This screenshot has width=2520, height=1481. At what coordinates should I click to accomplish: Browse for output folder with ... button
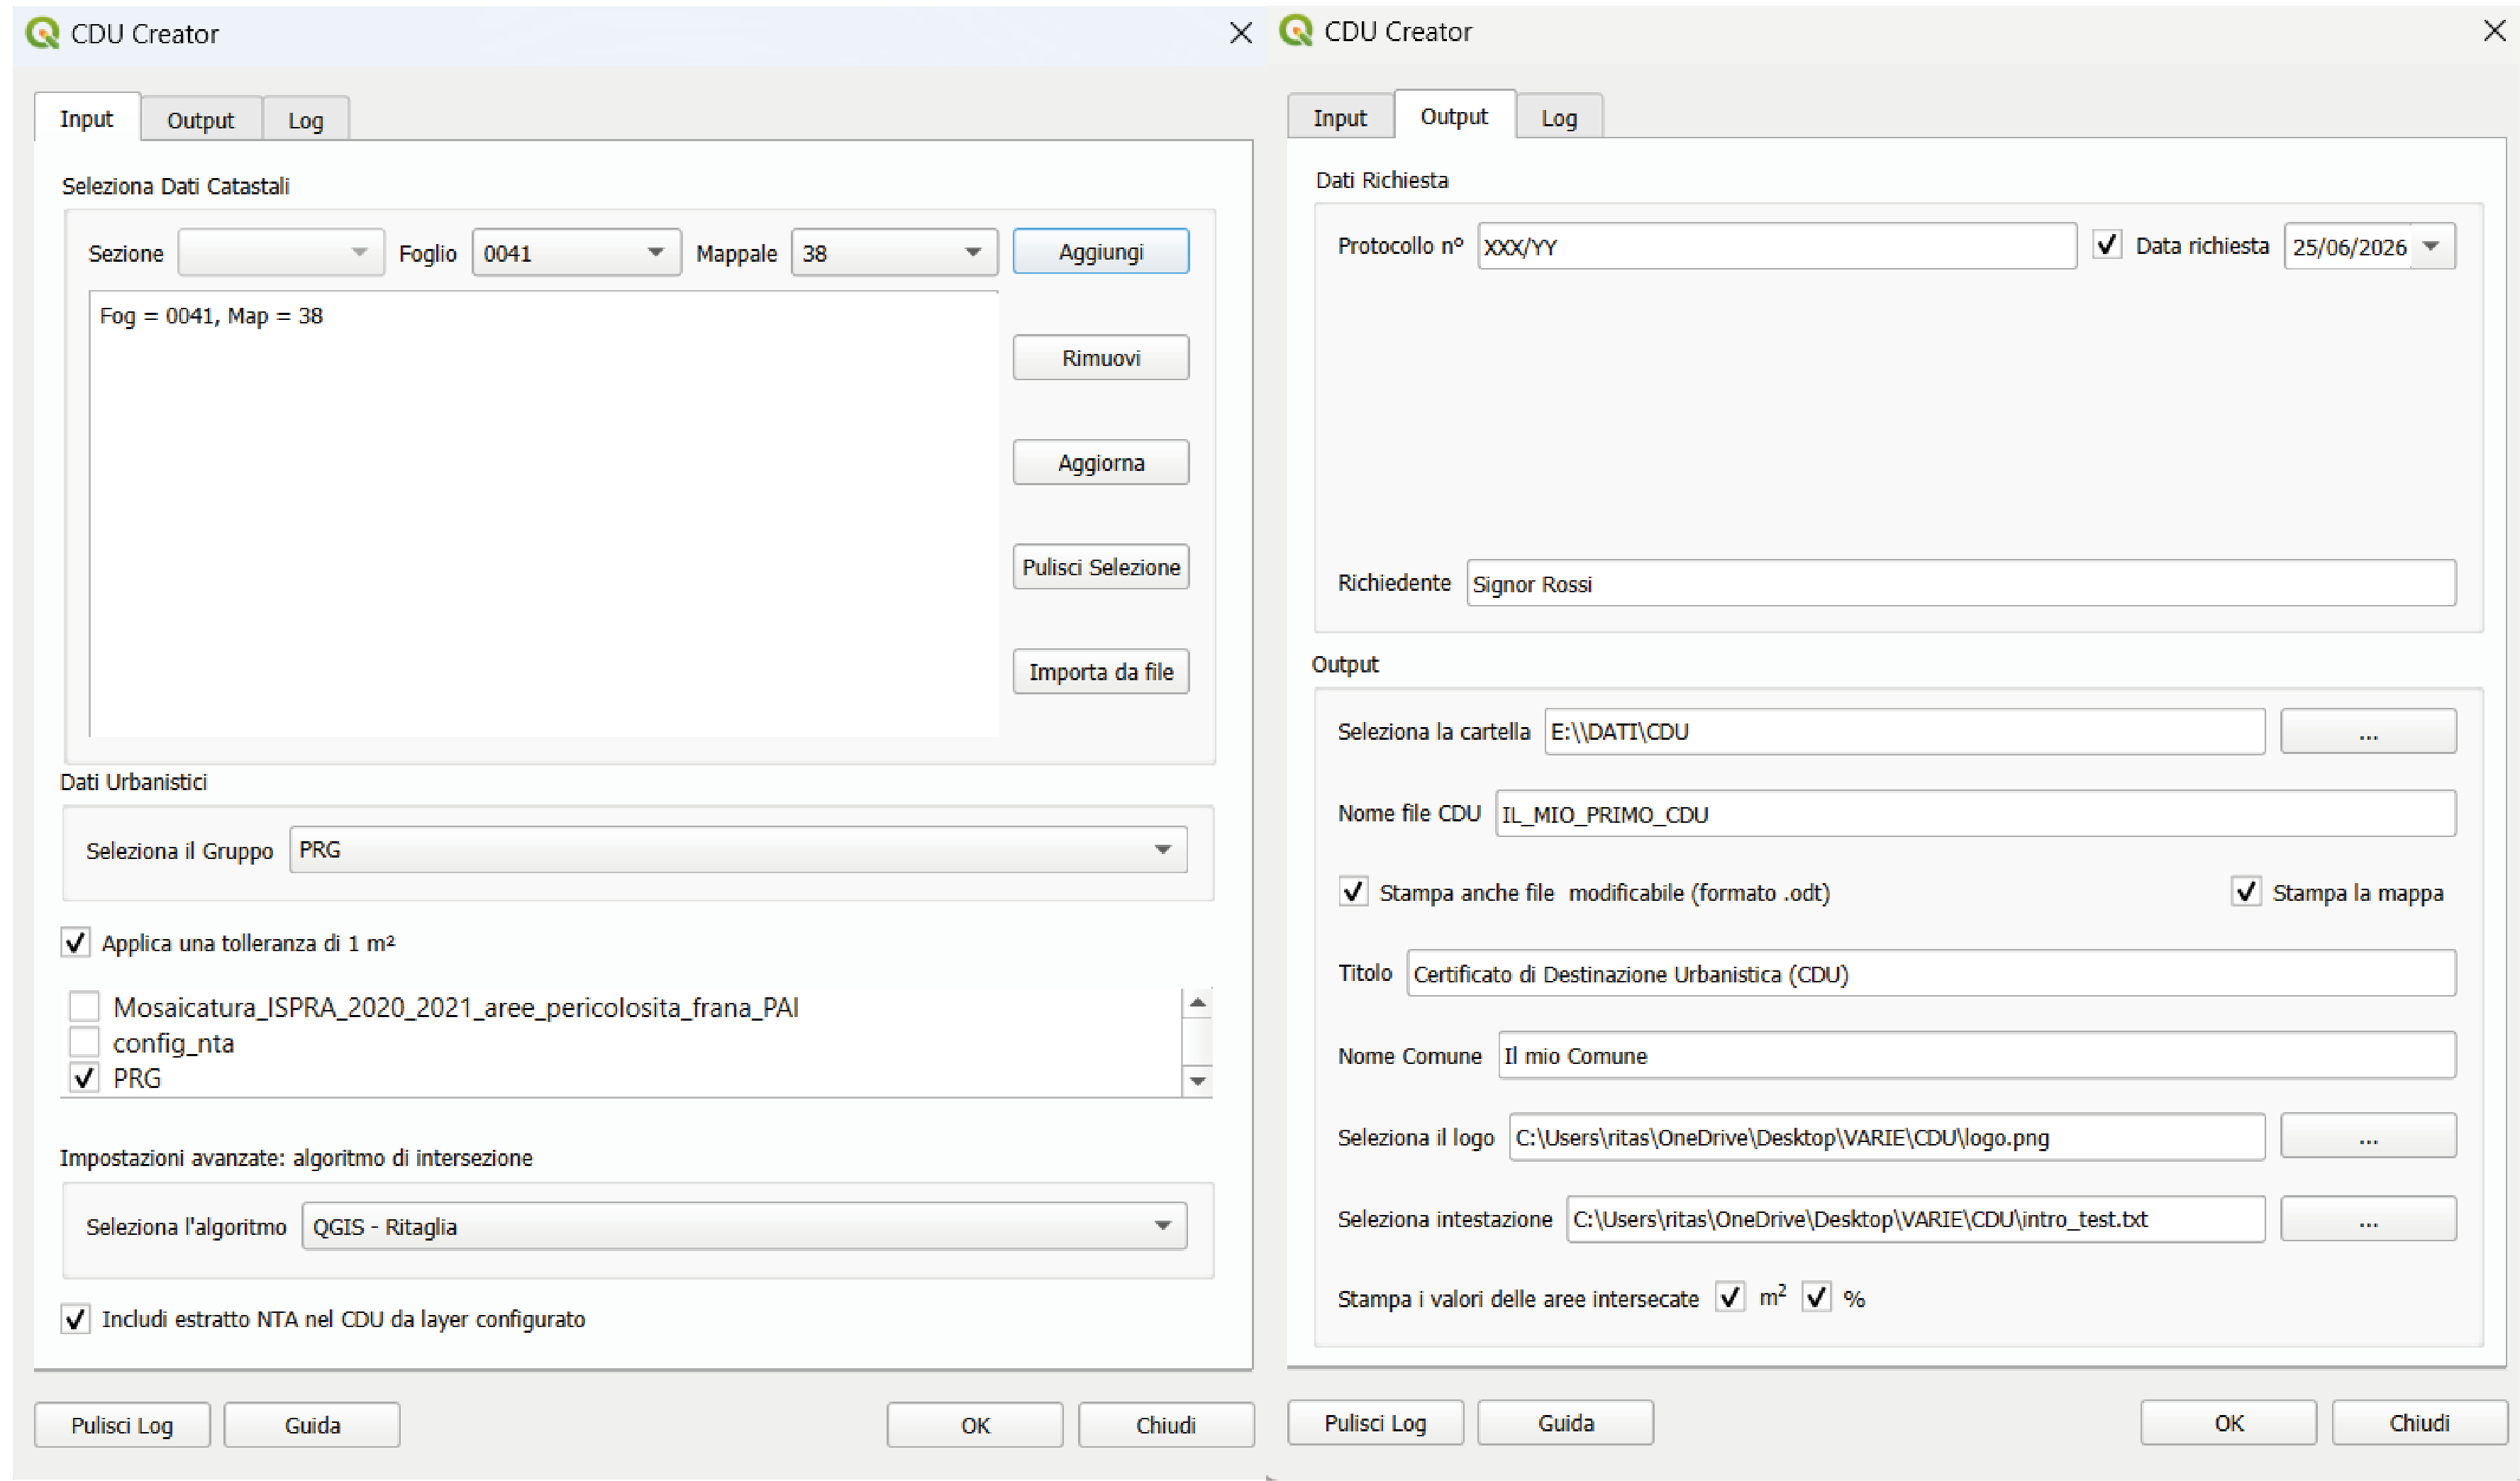point(2368,731)
